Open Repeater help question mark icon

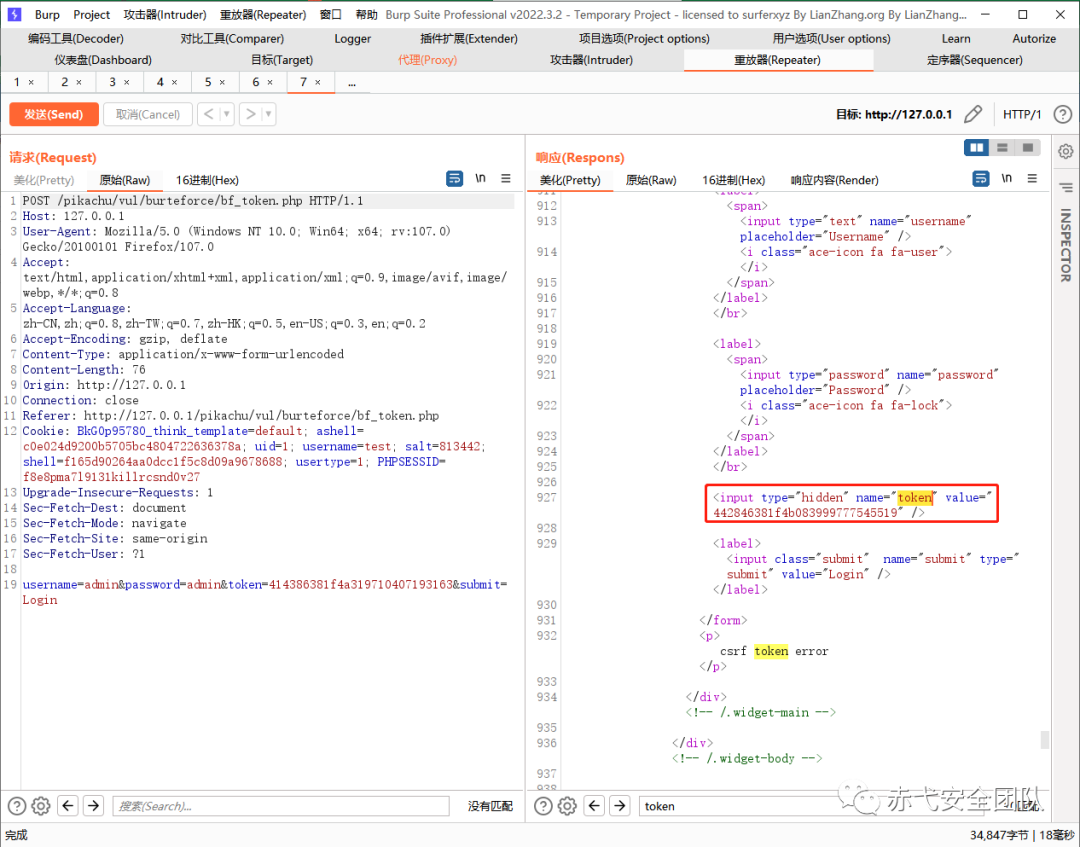pos(1063,114)
